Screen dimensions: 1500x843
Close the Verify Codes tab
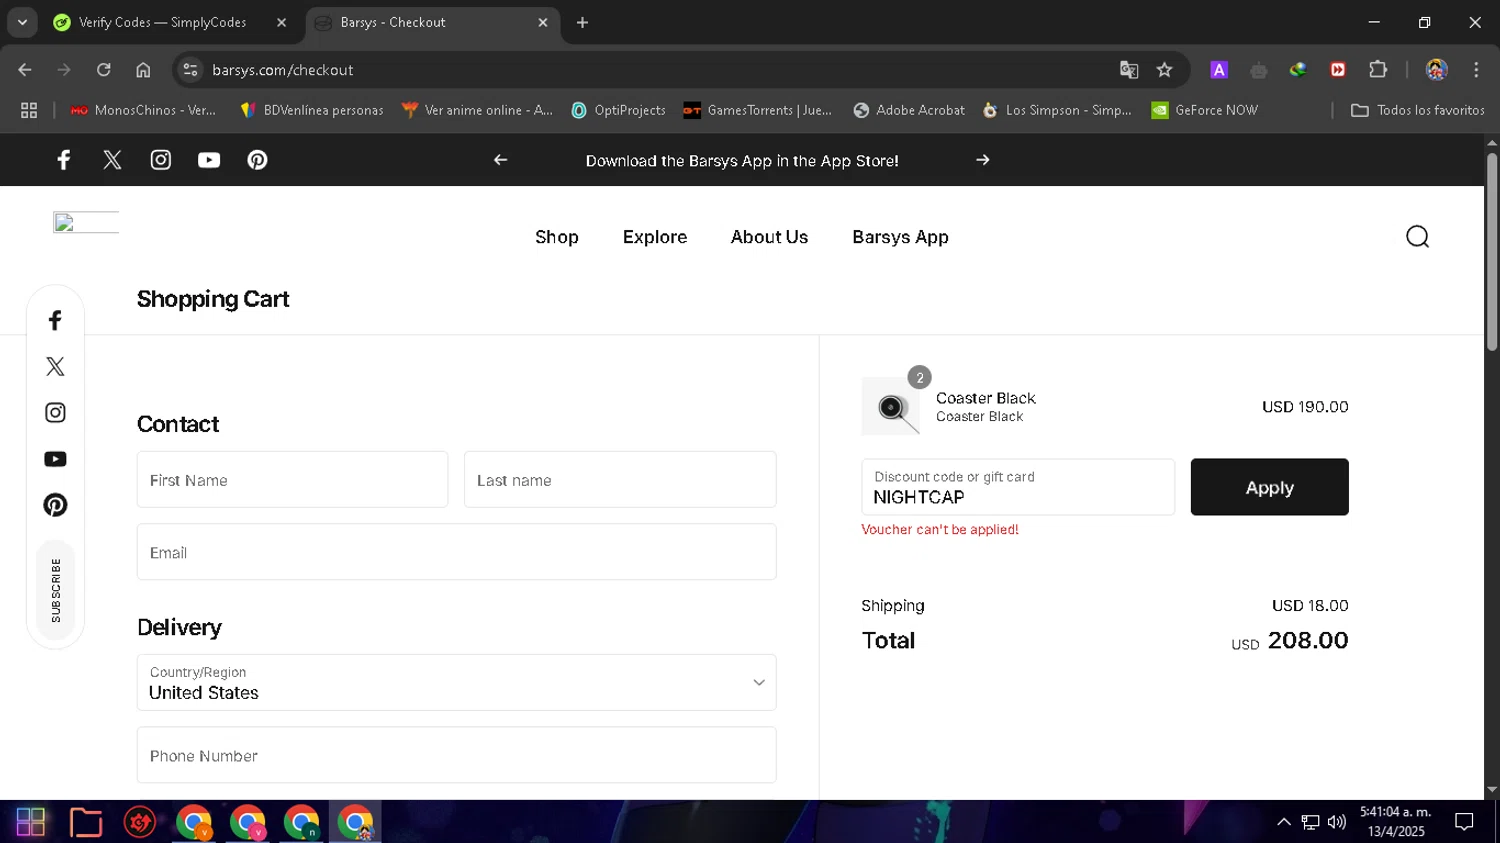(x=281, y=22)
